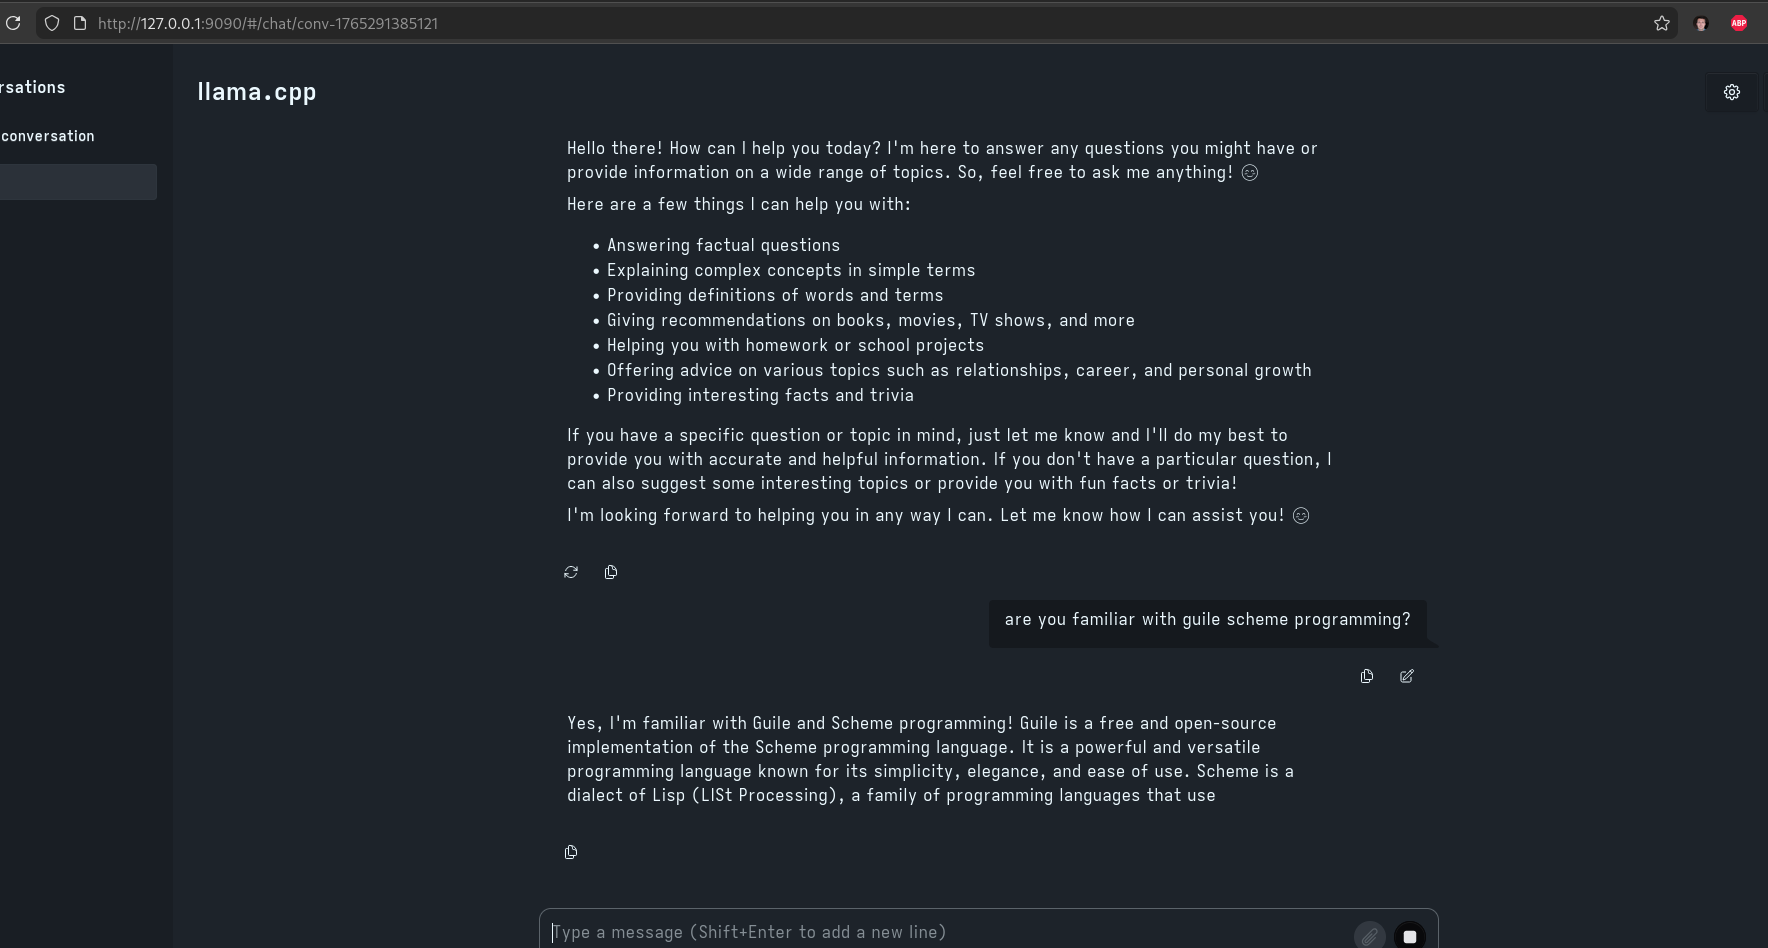Copy the first assistant greeting response
The width and height of the screenshot is (1768, 948).
point(611,572)
